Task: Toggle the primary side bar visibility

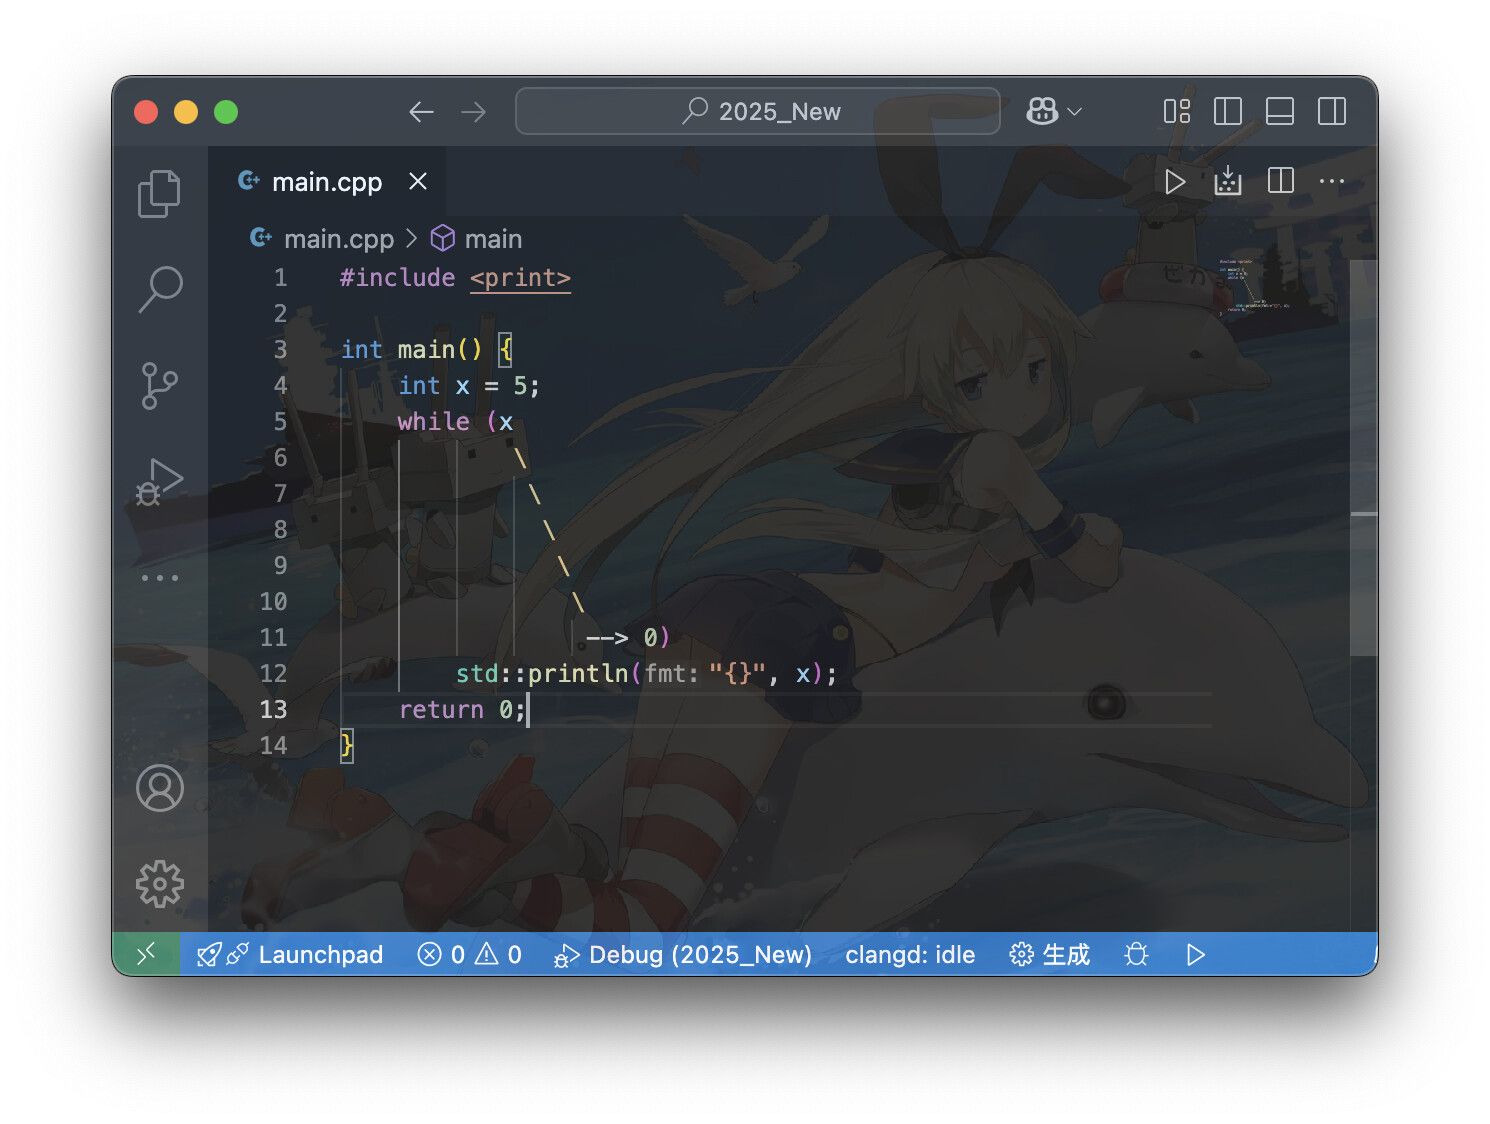Action: coord(1228,111)
